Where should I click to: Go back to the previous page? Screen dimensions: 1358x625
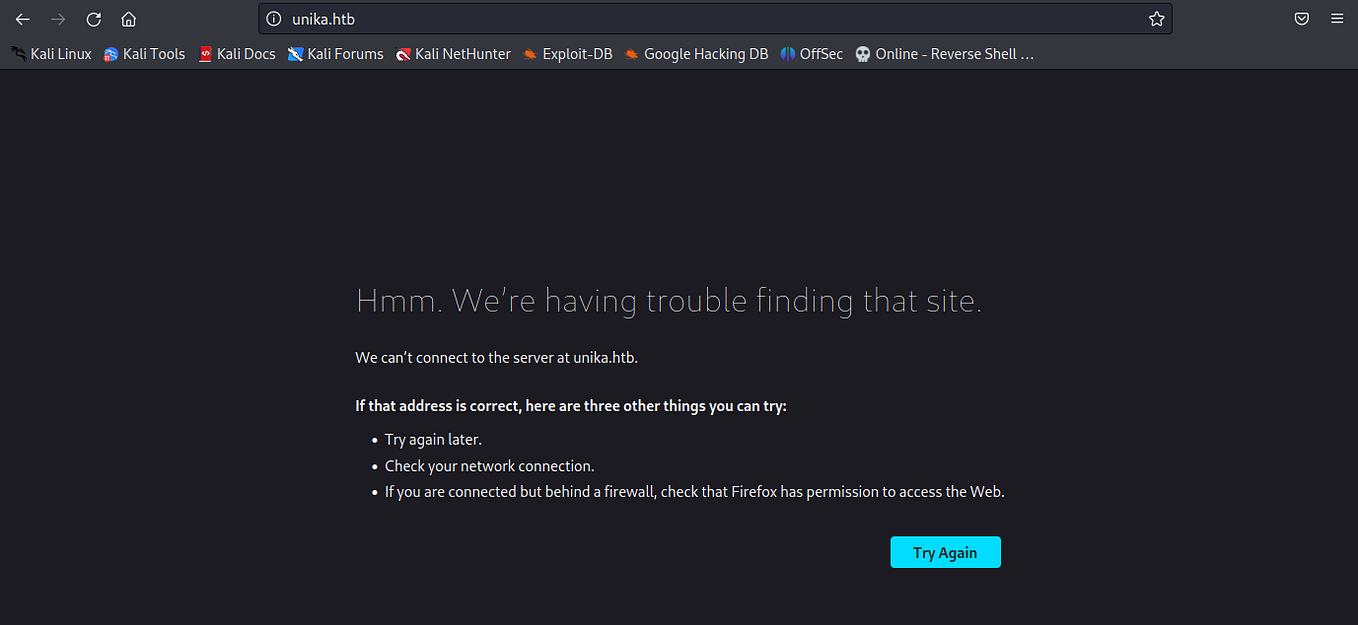[x=23, y=19]
